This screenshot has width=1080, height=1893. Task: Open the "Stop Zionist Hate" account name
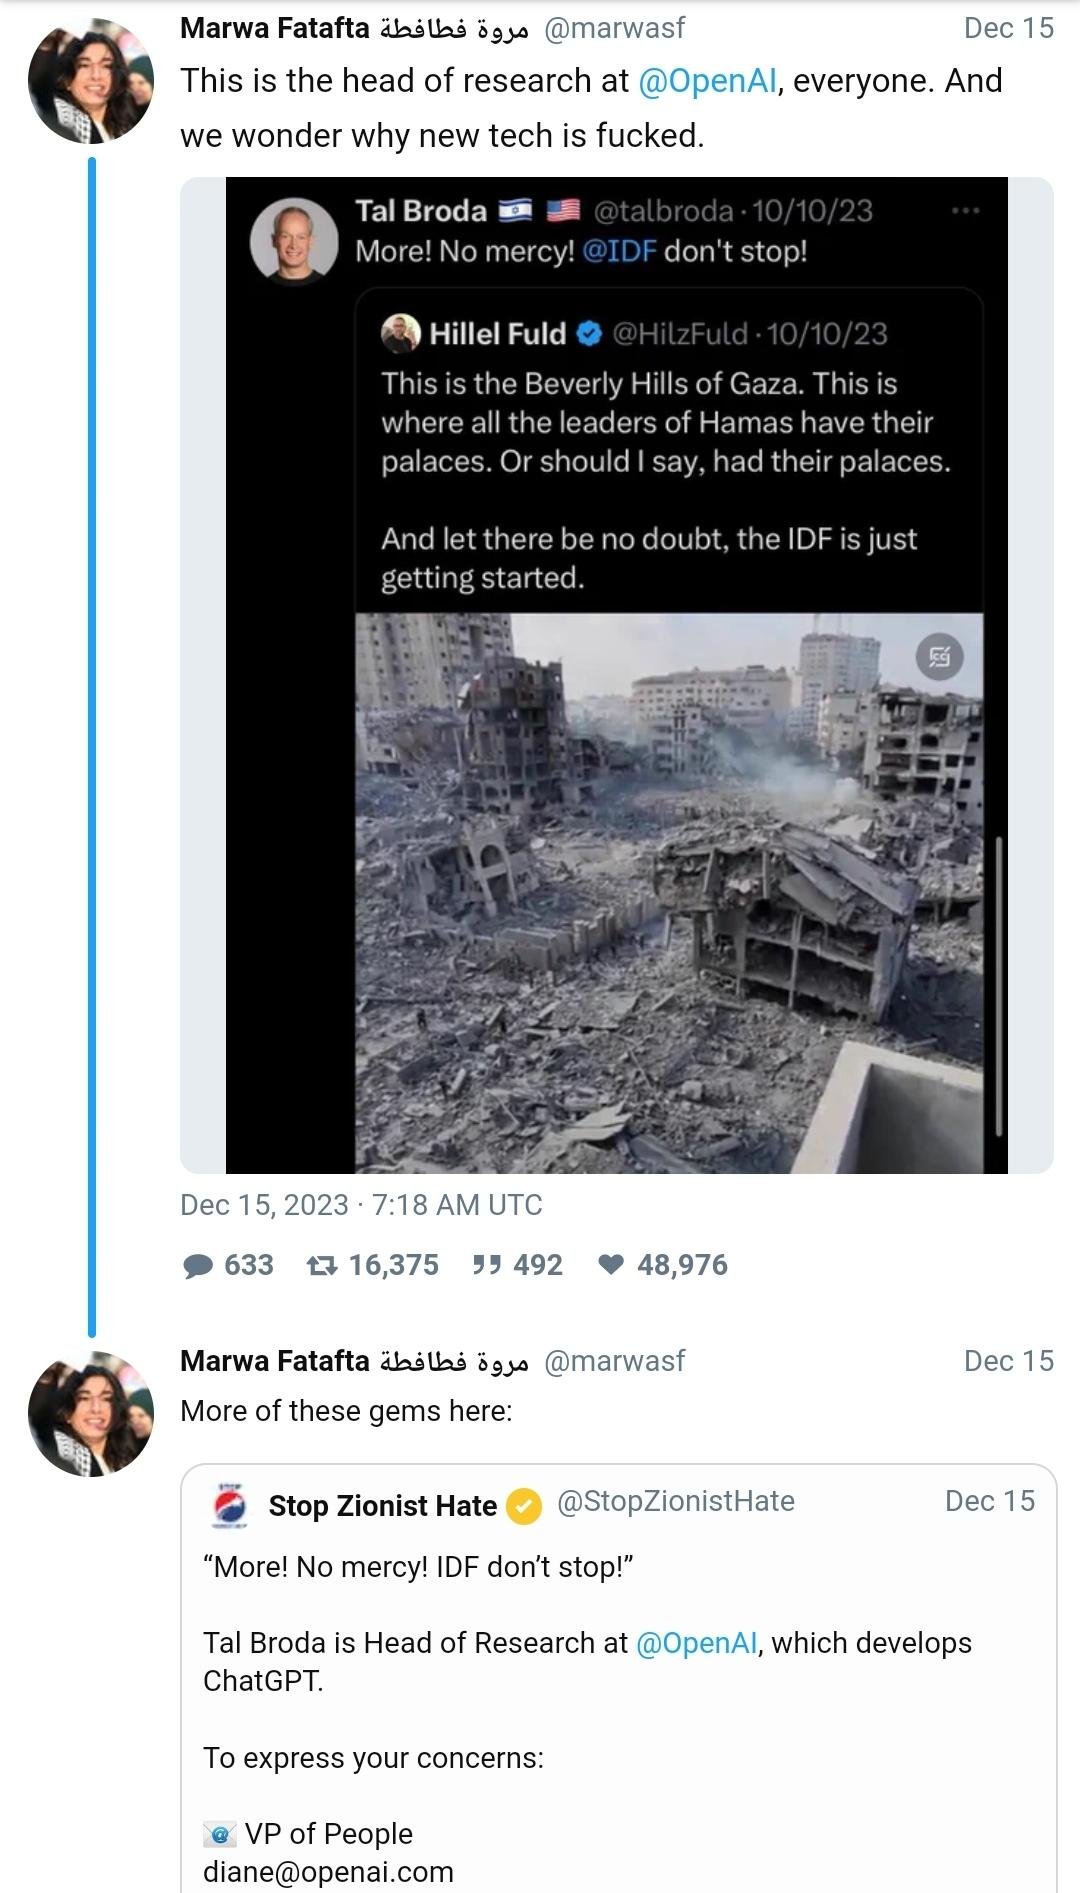382,1506
